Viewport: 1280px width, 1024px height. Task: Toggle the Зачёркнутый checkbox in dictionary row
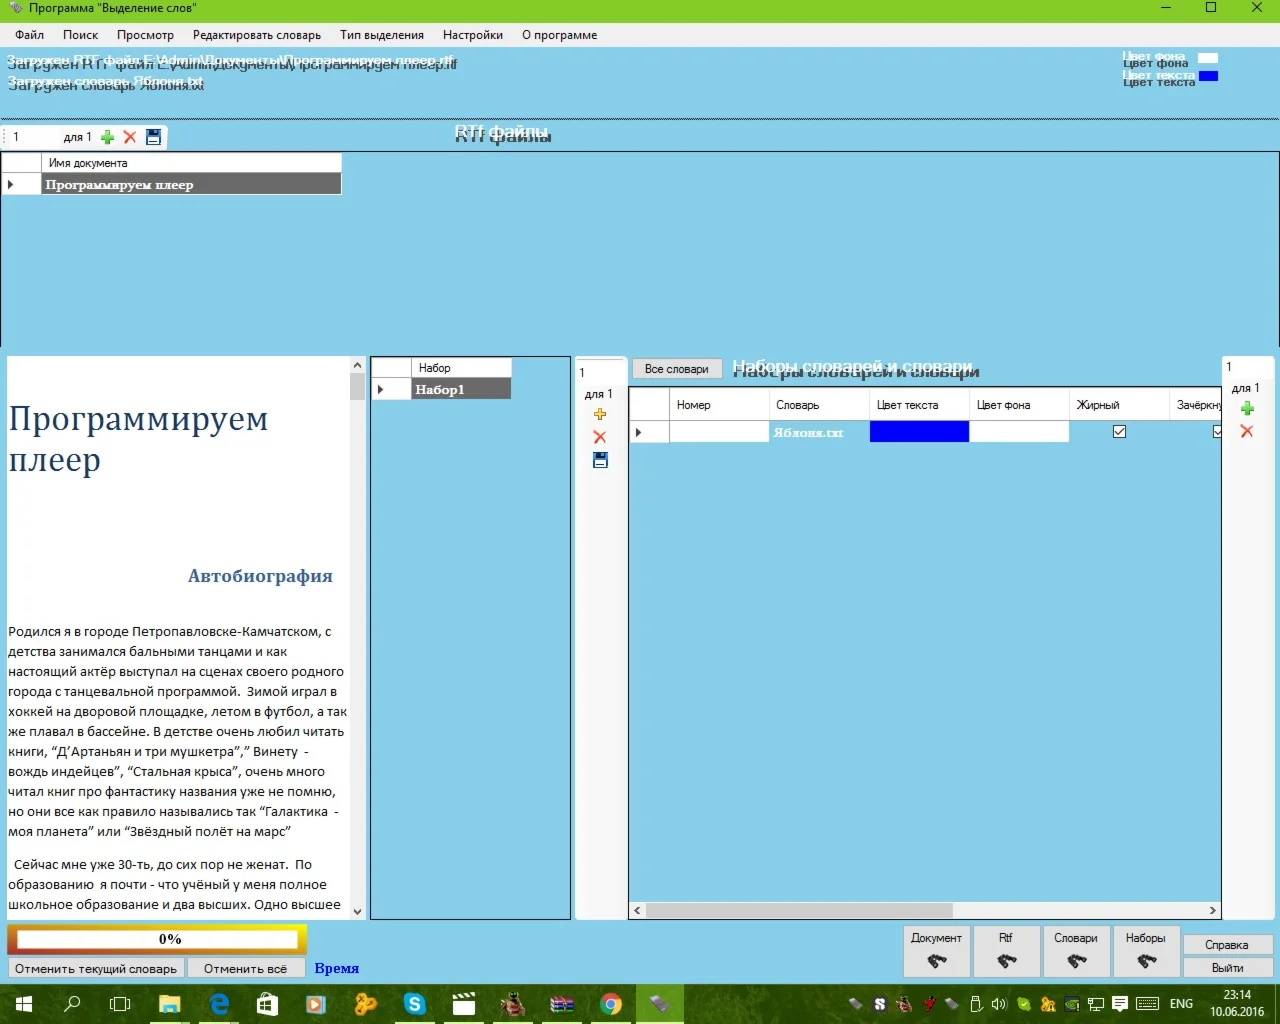click(x=1216, y=432)
